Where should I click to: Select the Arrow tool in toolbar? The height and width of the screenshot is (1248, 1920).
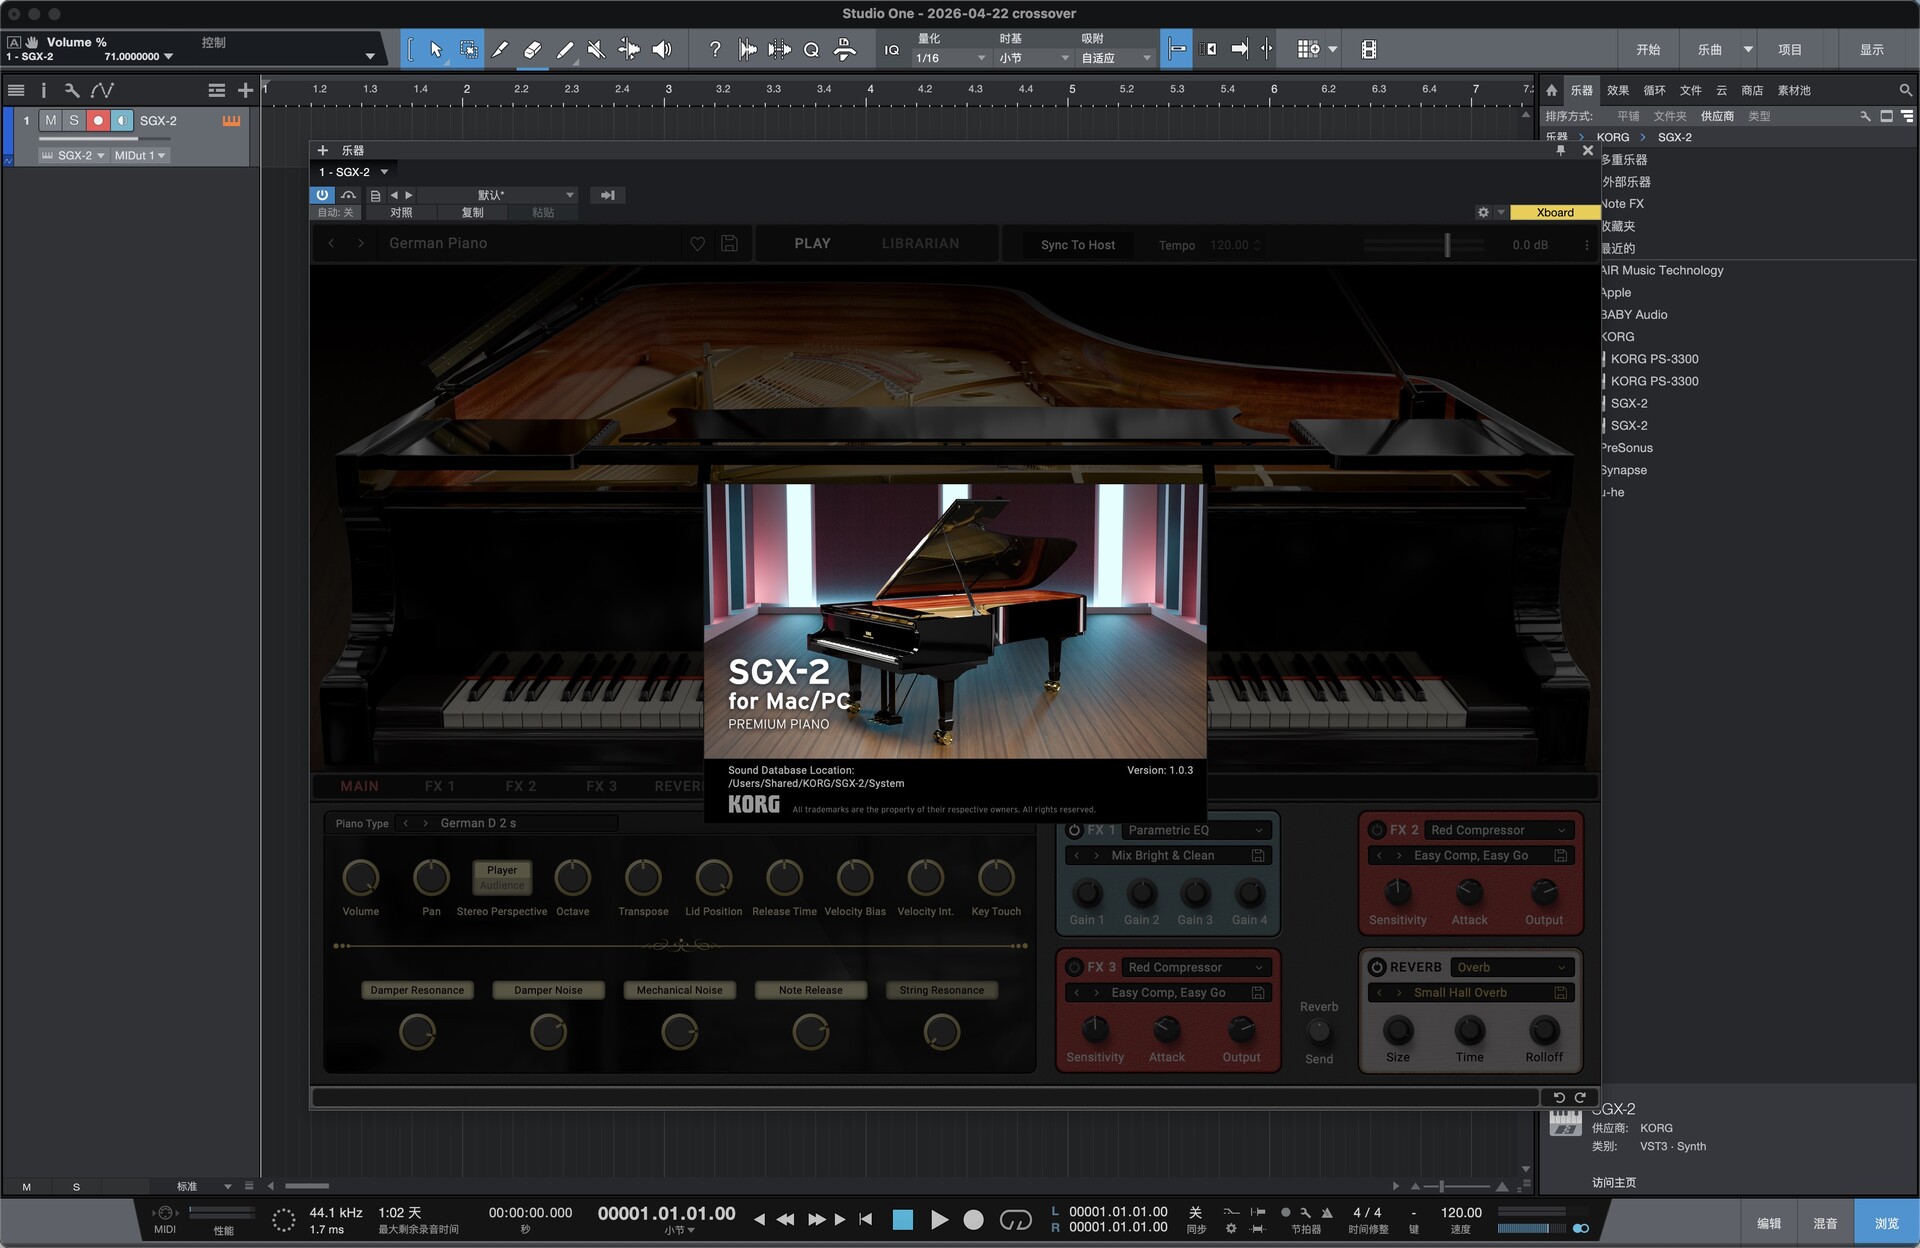tap(436, 49)
